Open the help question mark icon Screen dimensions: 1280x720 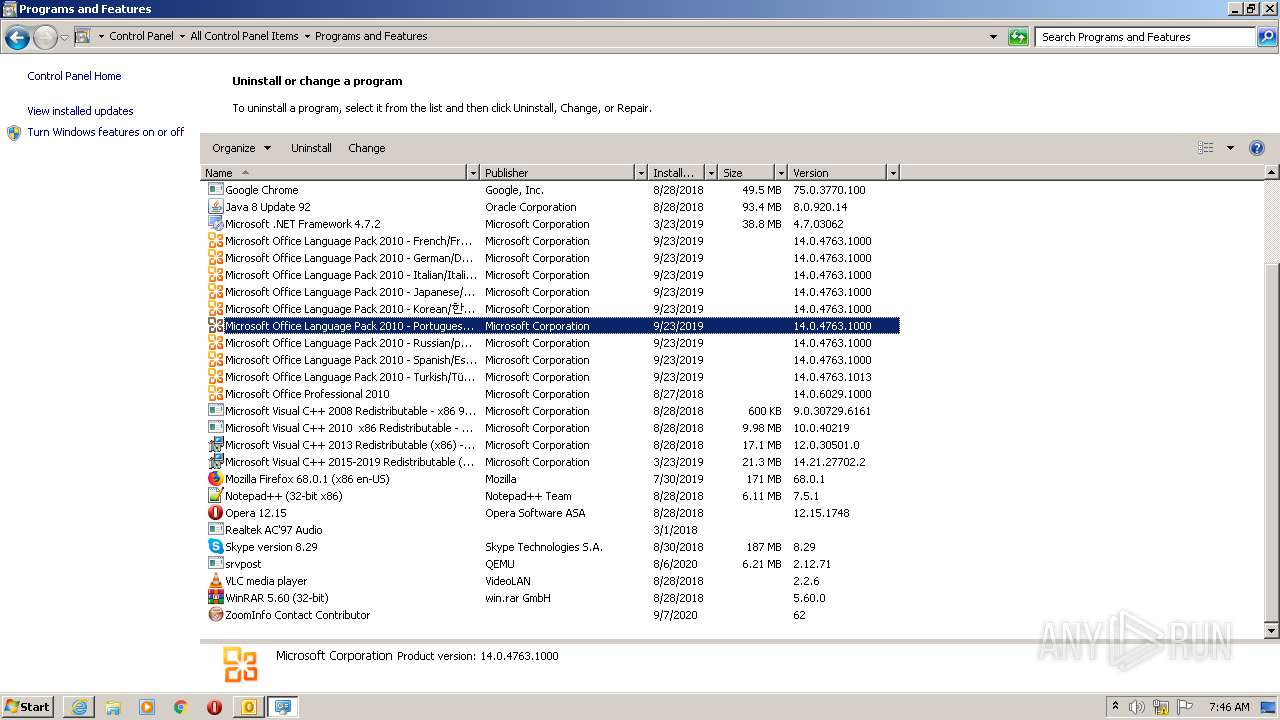point(1257,148)
